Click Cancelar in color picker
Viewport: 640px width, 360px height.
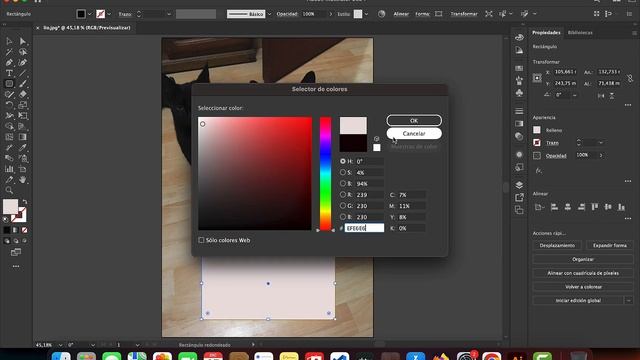pos(414,133)
